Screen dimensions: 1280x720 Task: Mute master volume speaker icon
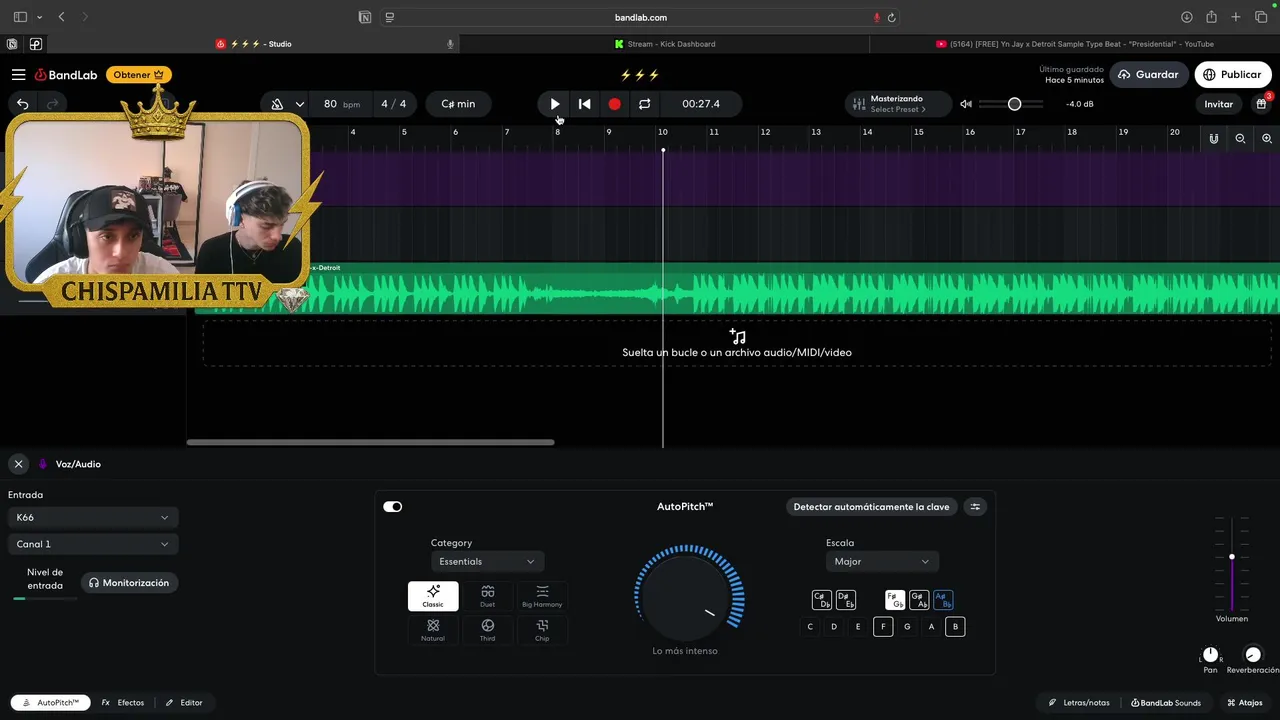coord(966,104)
